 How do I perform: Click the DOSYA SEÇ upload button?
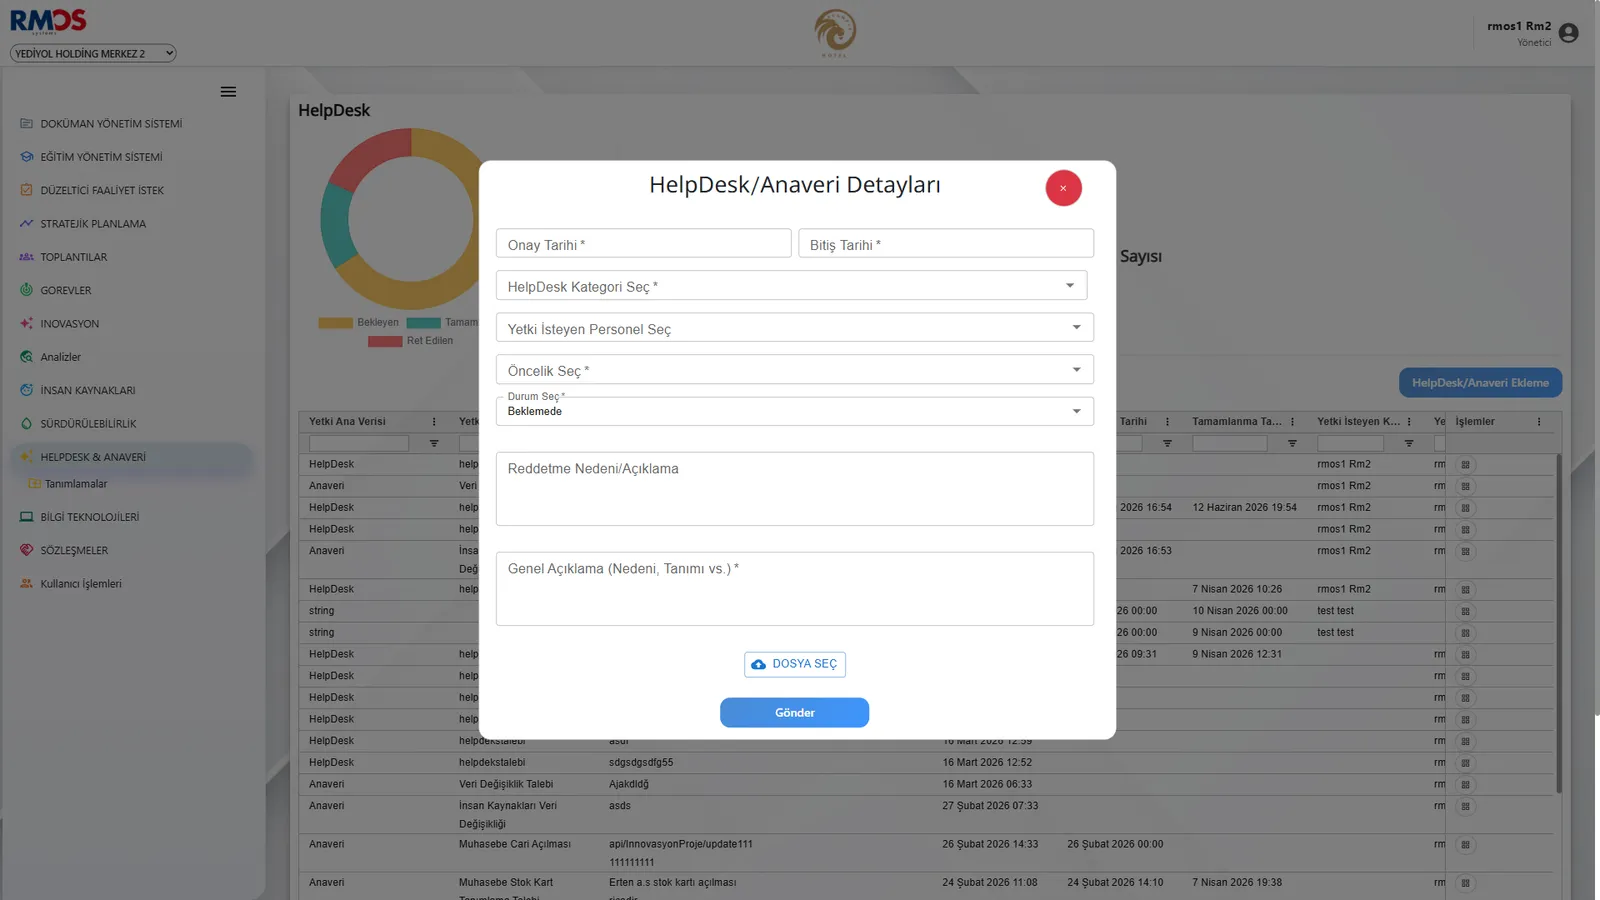coord(794,664)
